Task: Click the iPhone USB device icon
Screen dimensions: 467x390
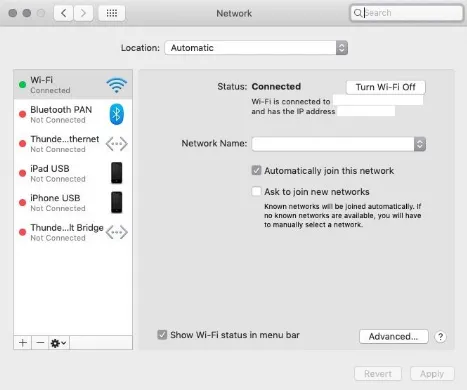Action: tap(116, 202)
